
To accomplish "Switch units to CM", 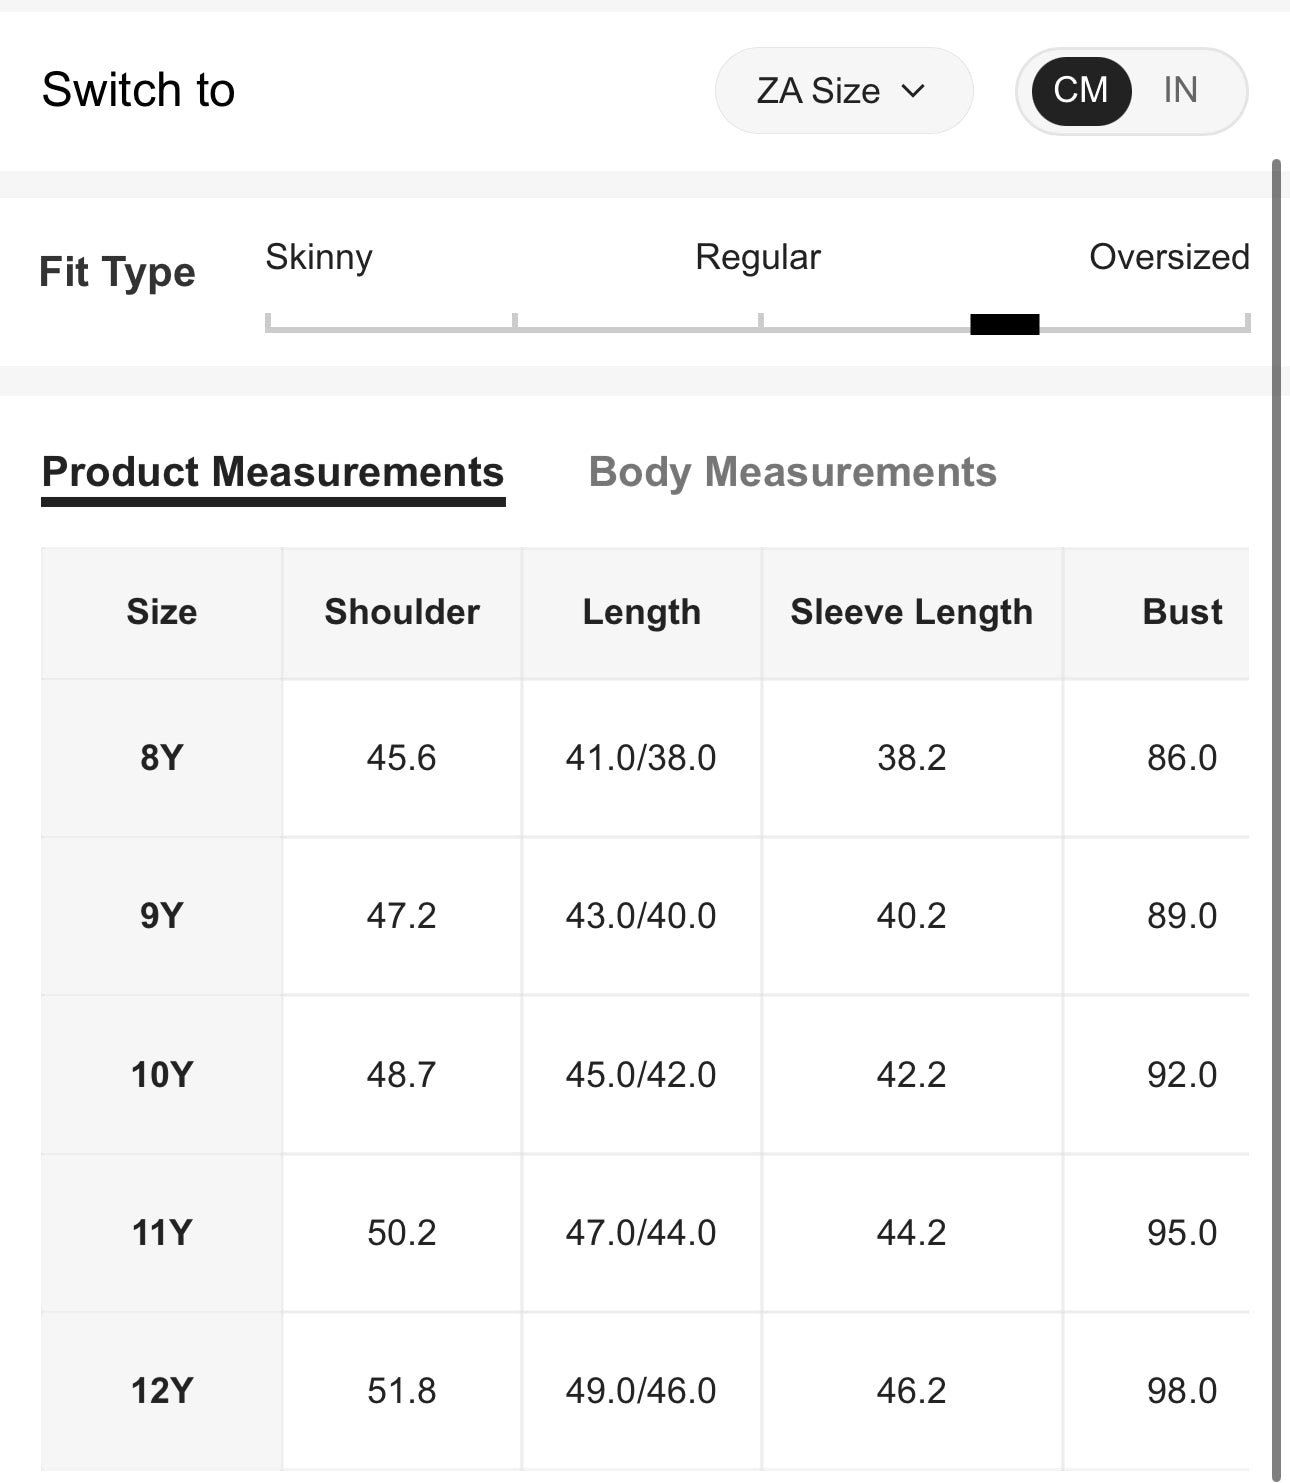I will [x=1081, y=91].
